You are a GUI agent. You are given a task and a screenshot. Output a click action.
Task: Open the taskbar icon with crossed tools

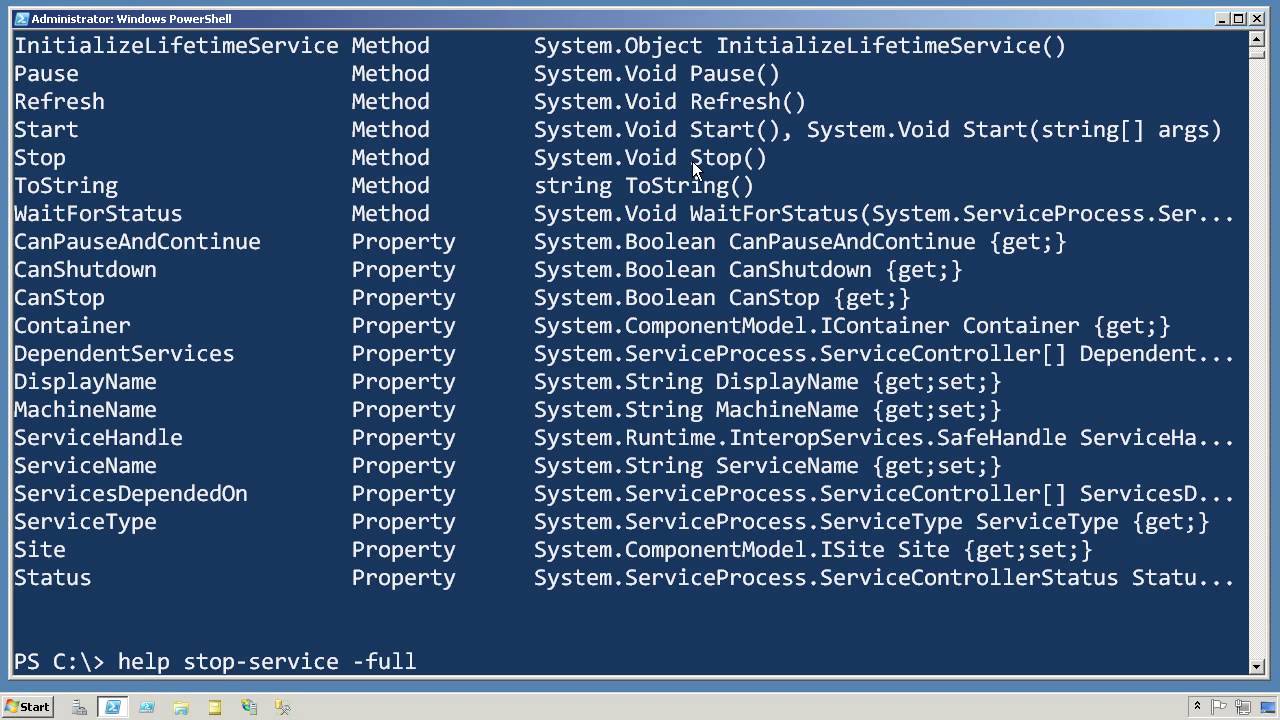tap(283, 707)
